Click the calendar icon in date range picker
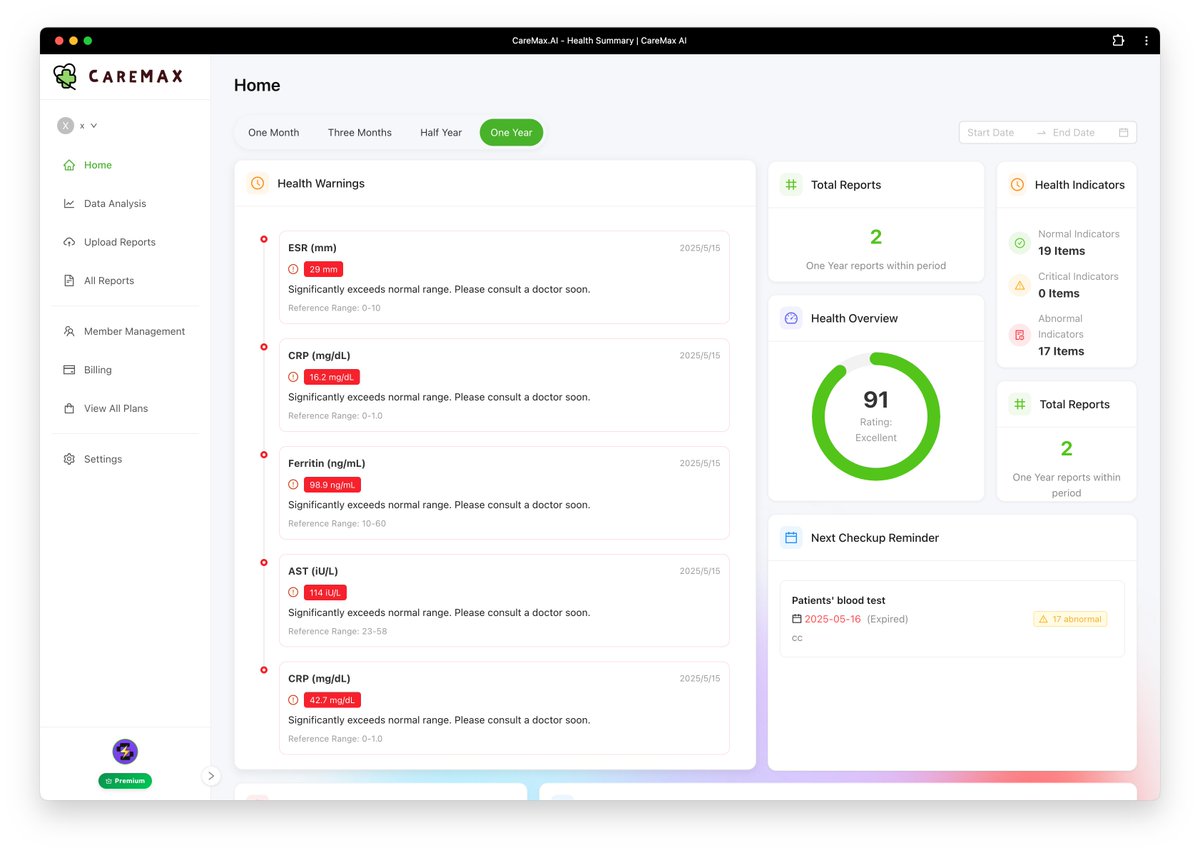This screenshot has width=1200, height=853. click(1123, 132)
